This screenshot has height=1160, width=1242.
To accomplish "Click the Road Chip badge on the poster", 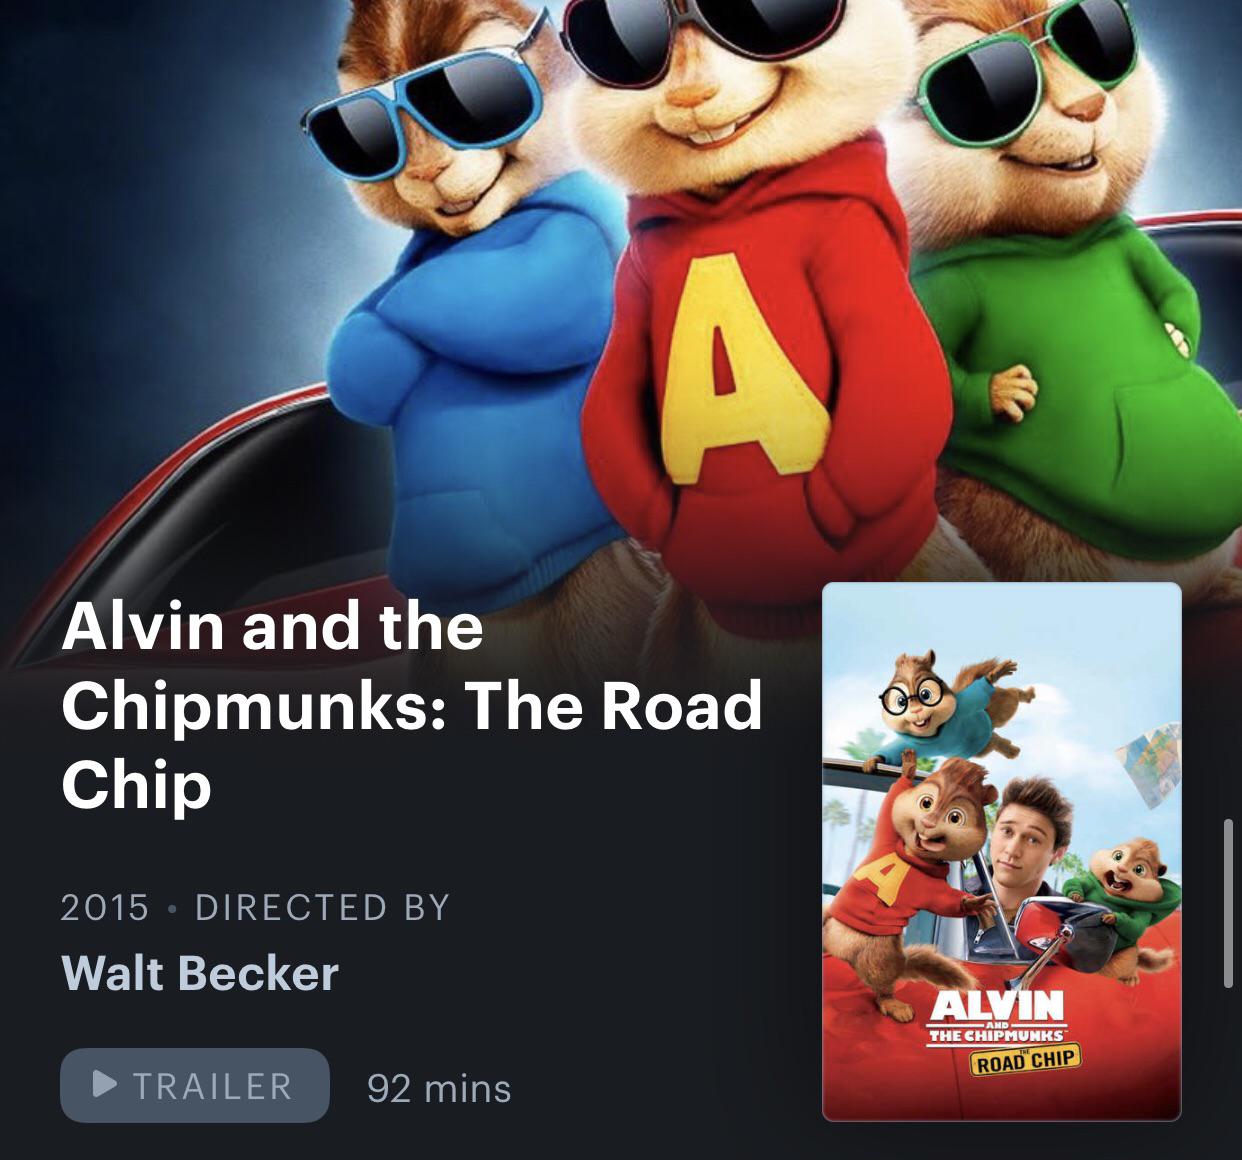I will (x=1025, y=1060).
